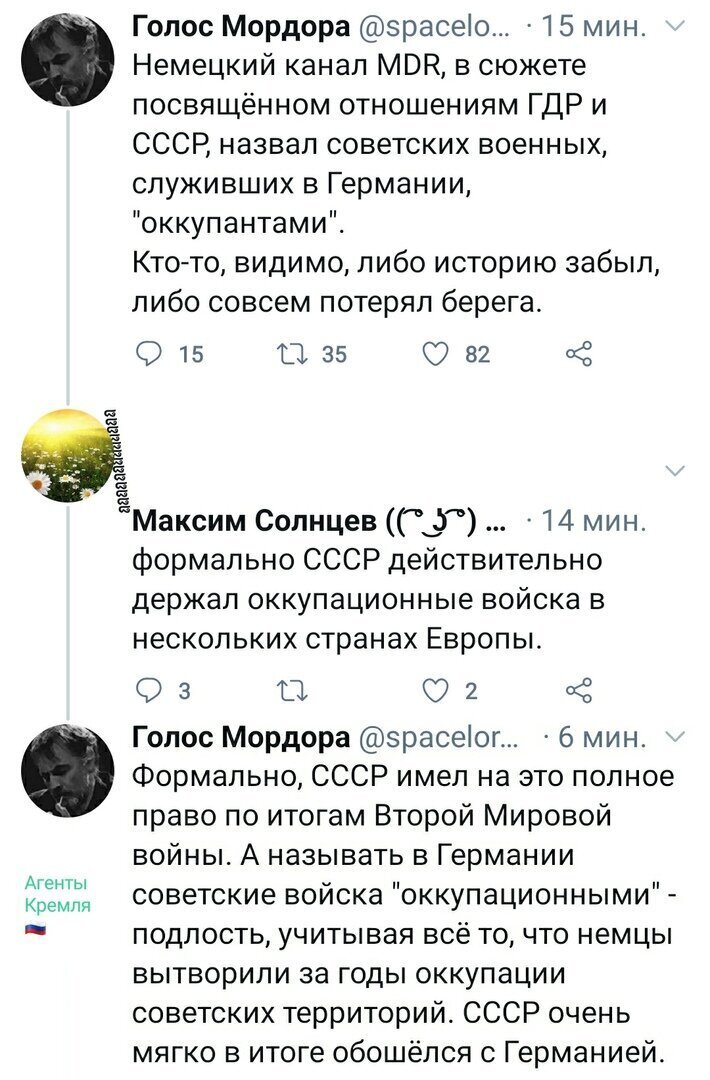The image size is (710, 1080).
Task: Share Максим Солнцев's tweet
Action: (x=579, y=690)
